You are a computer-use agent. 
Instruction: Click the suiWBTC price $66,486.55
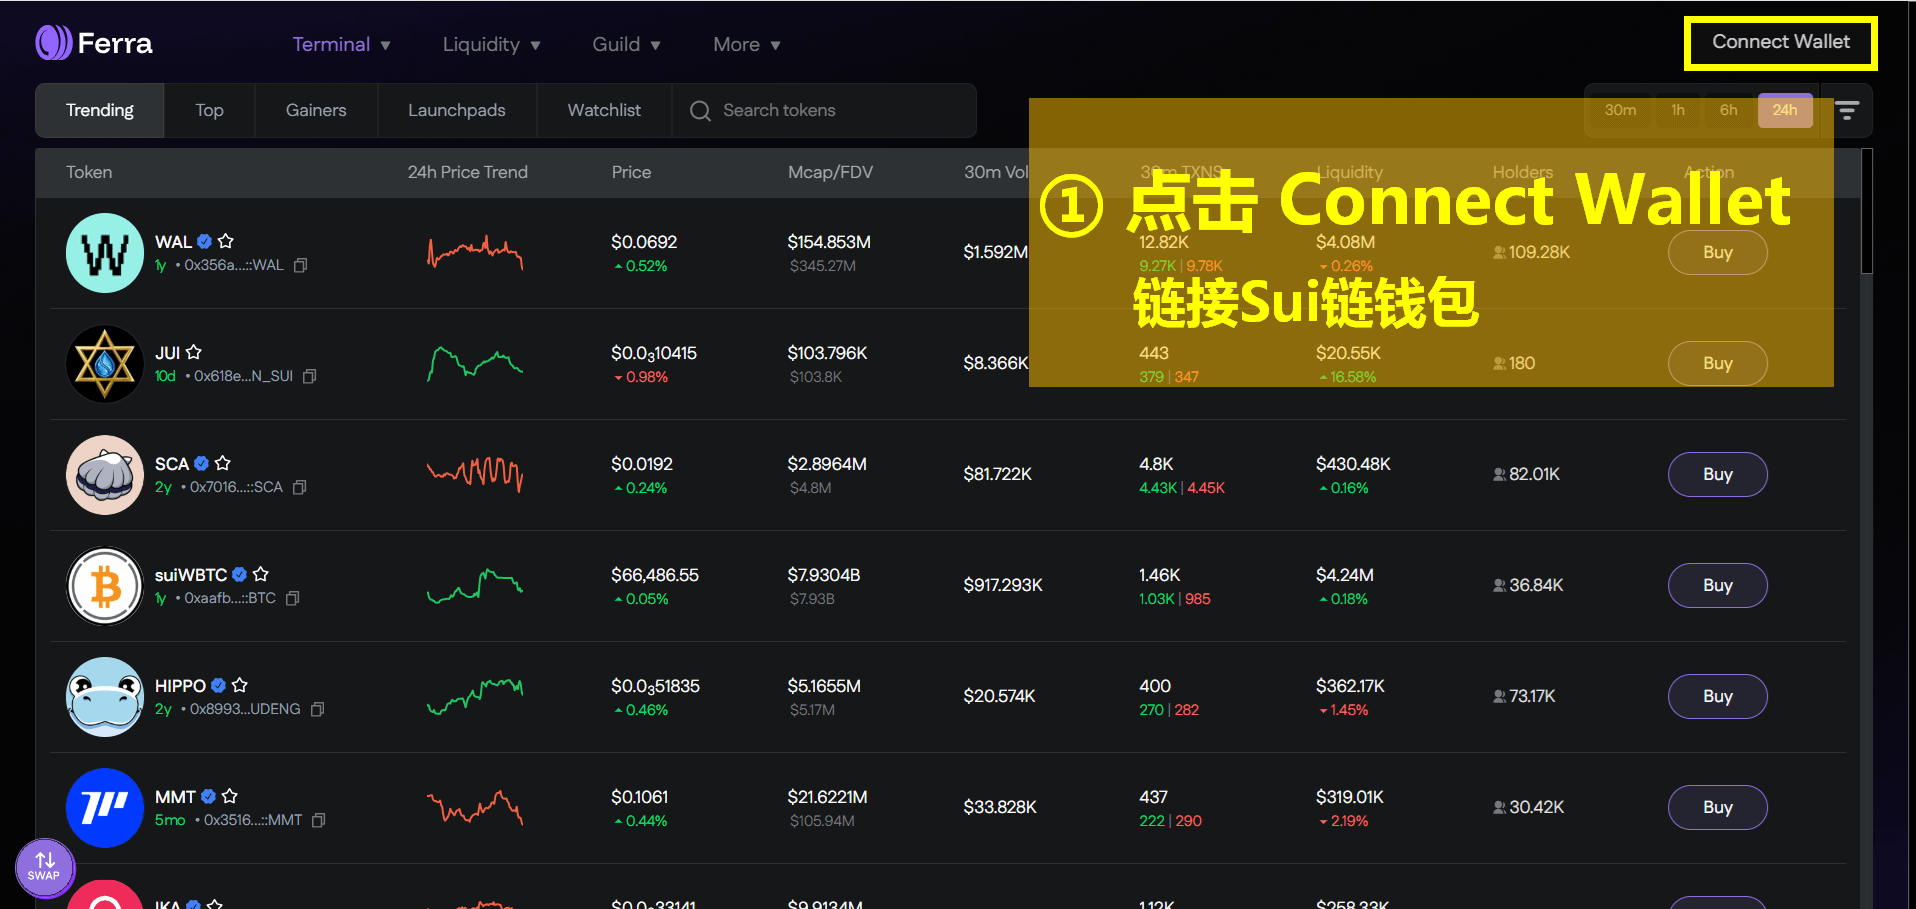(655, 575)
